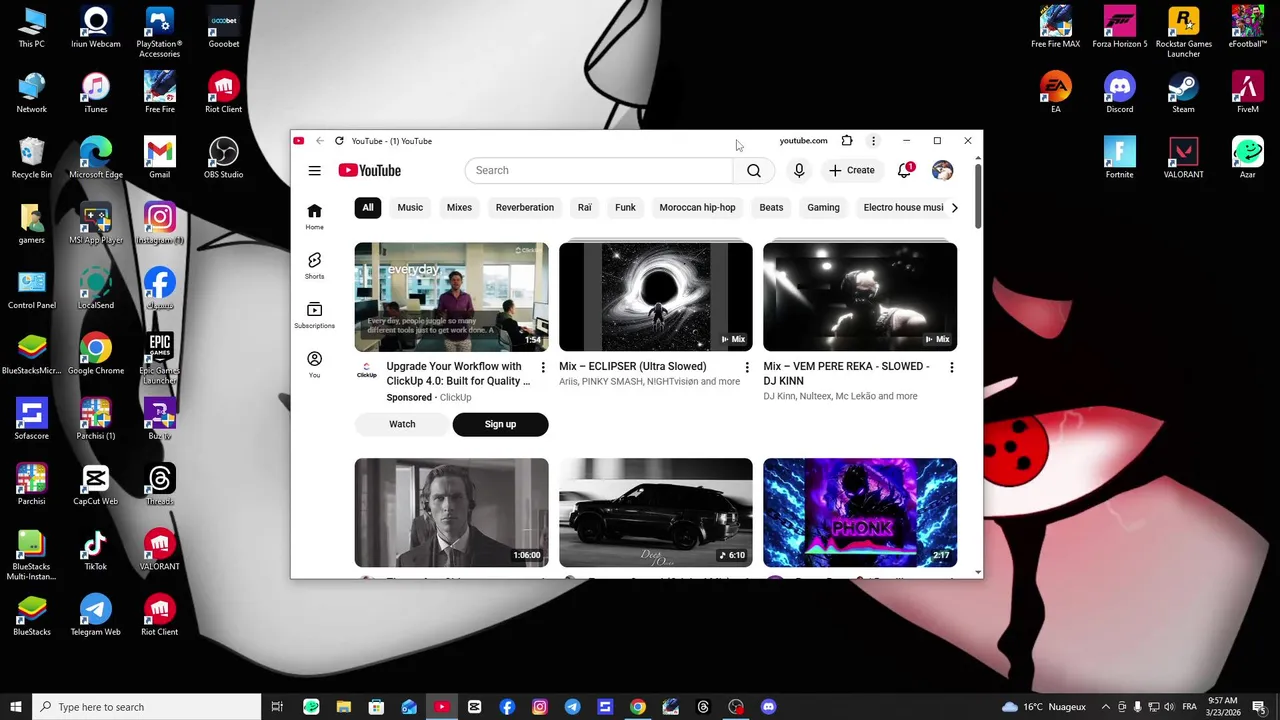The width and height of the screenshot is (1280, 720).
Task: Reload the YouTube app page
Action: [339, 141]
